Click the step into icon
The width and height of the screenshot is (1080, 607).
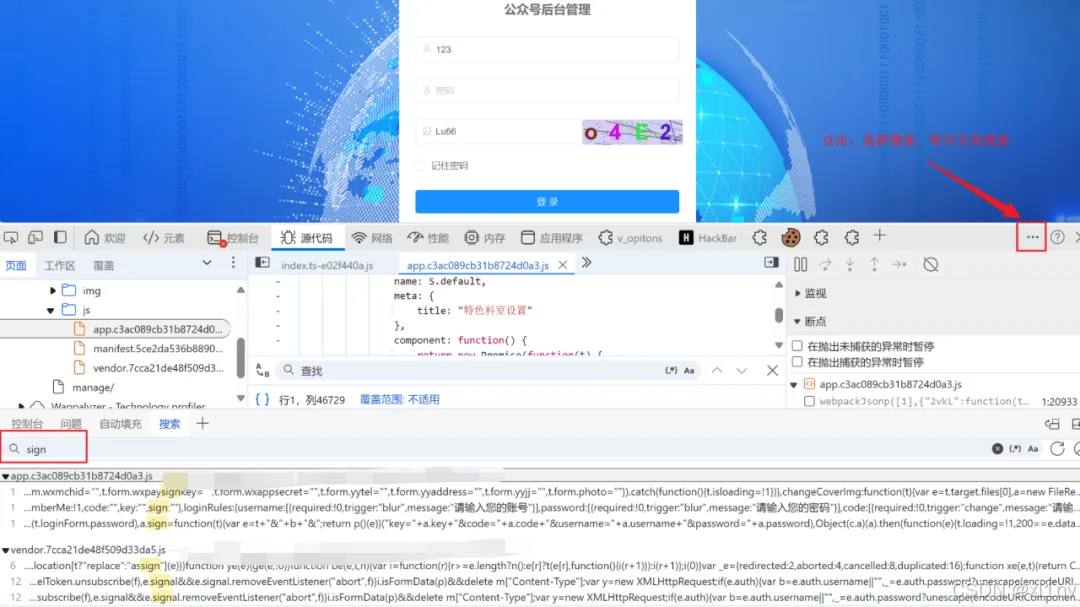click(x=850, y=264)
